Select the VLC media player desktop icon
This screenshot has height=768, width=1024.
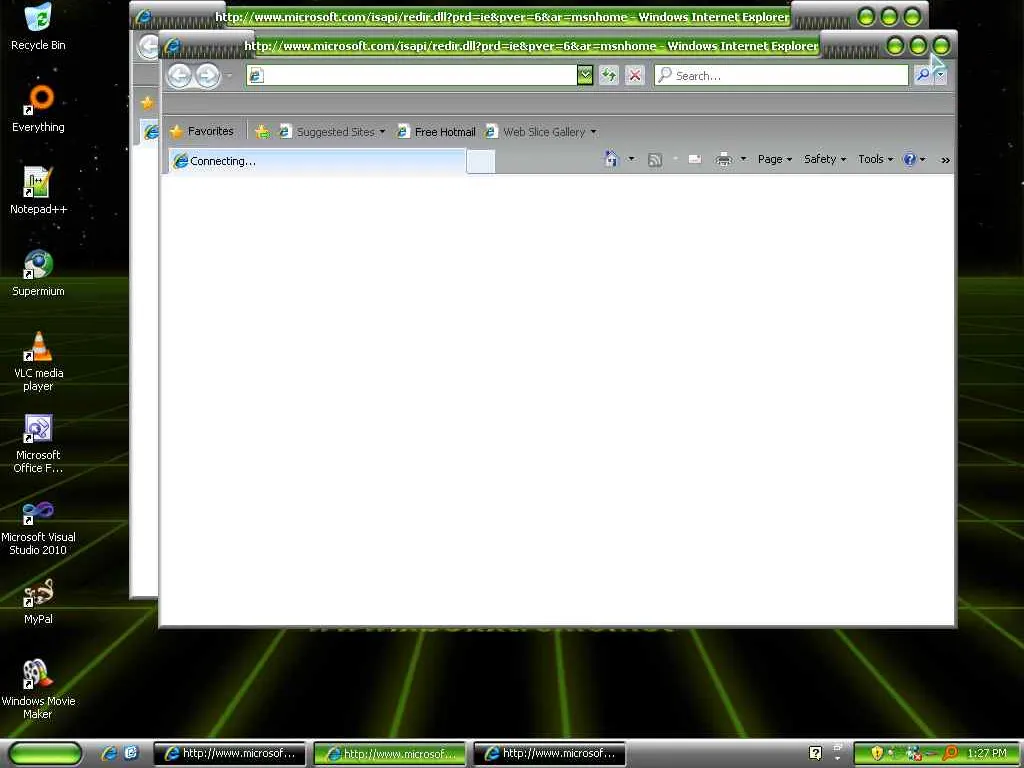[38, 361]
